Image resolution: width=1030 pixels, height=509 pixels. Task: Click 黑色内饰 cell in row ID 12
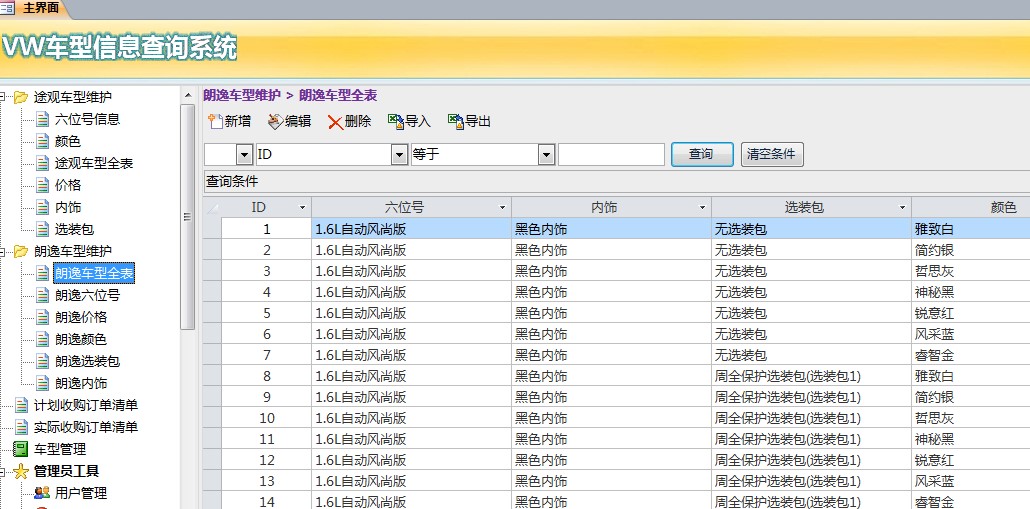pyautogui.click(x=611, y=460)
